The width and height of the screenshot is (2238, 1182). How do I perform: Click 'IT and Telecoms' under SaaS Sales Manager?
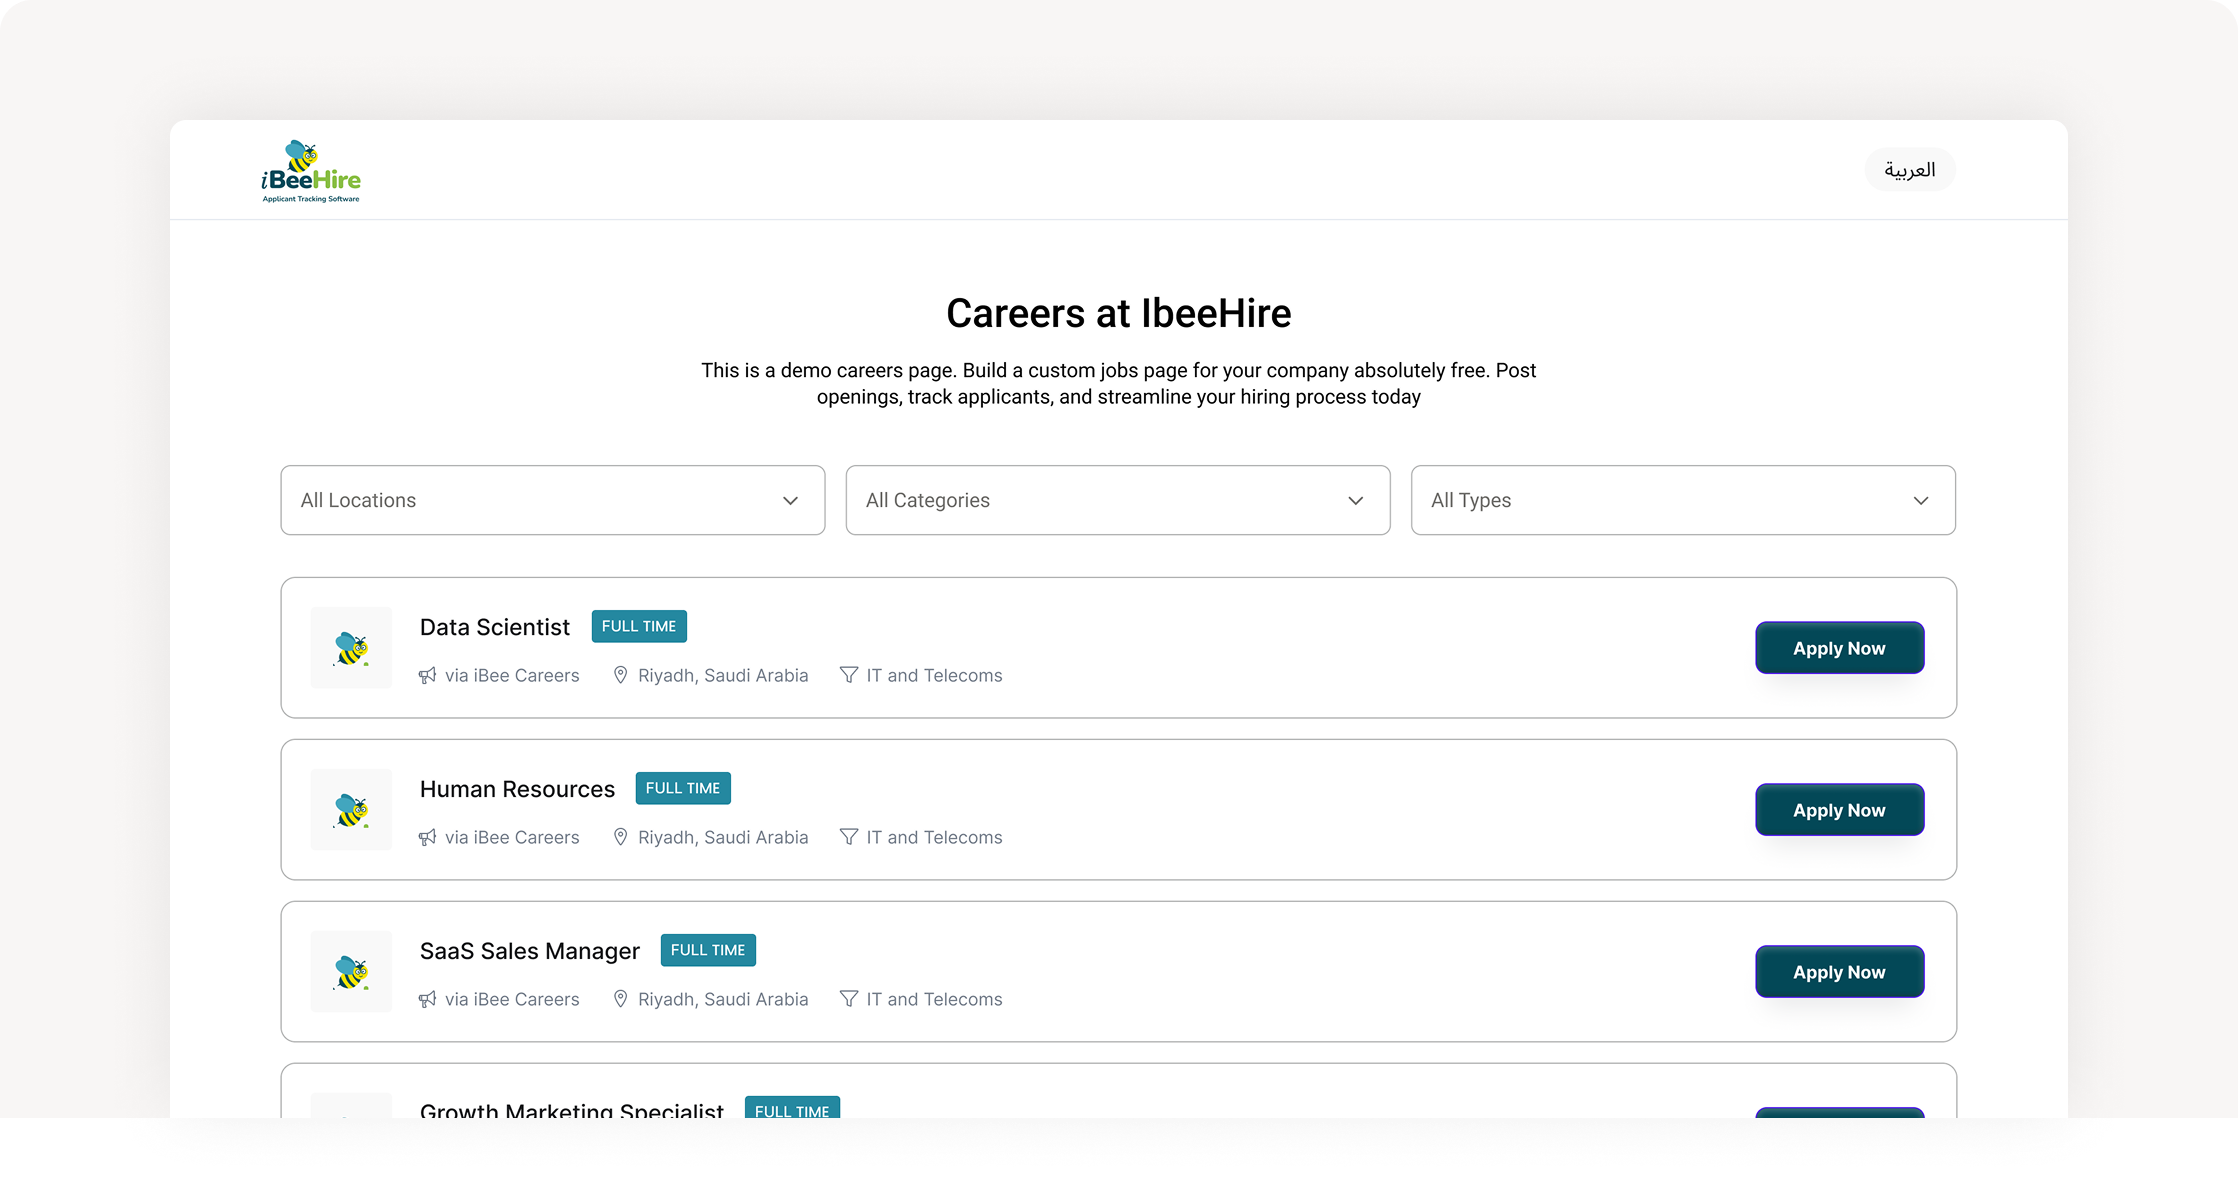click(934, 999)
